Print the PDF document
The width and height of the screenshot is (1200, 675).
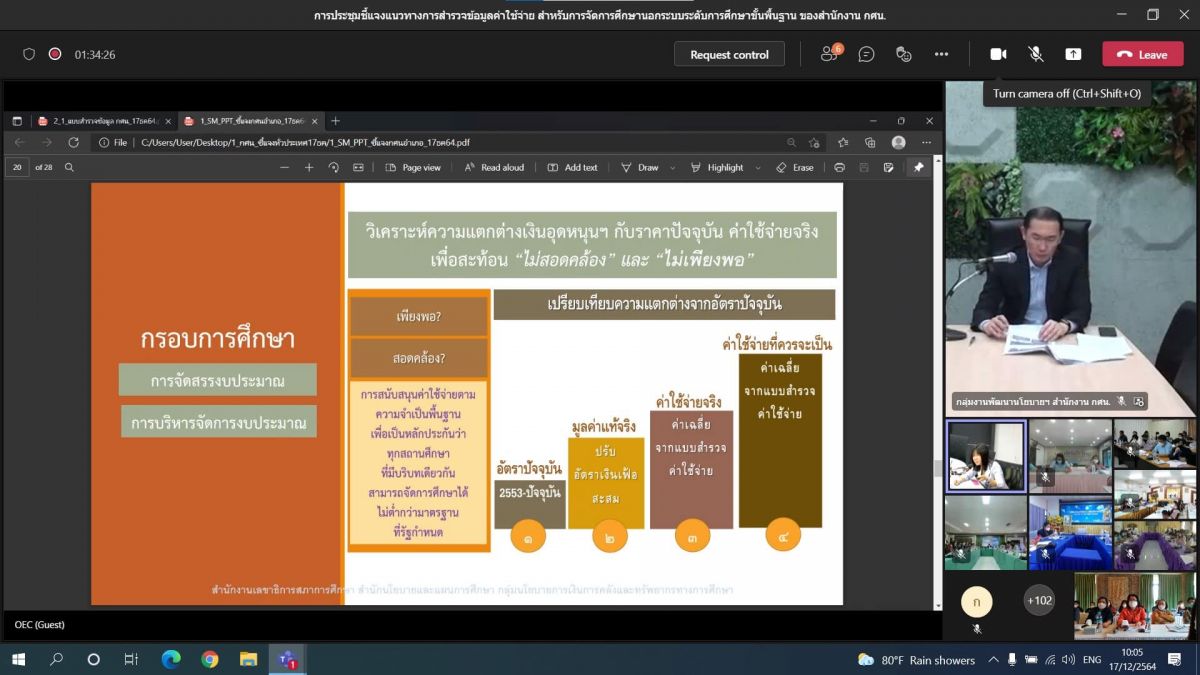point(839,167)
